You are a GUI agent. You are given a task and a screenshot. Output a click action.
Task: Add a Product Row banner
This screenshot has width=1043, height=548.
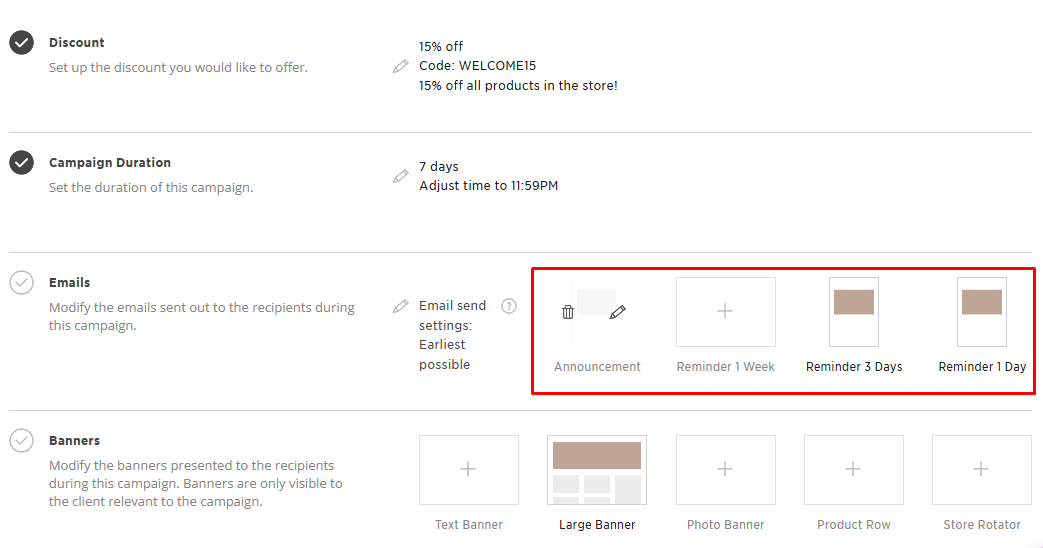(x=853, y=469)
